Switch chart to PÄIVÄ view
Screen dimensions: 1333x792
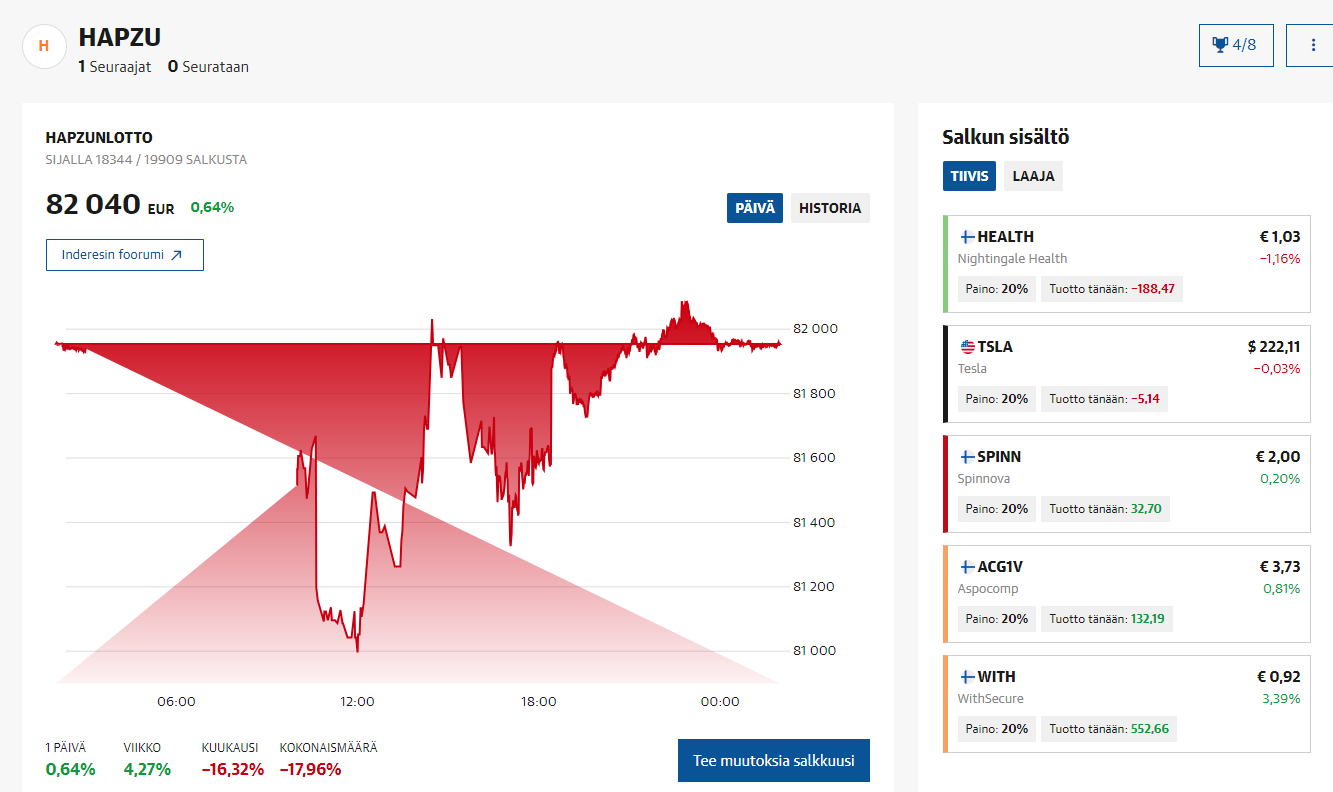[754, 208]
